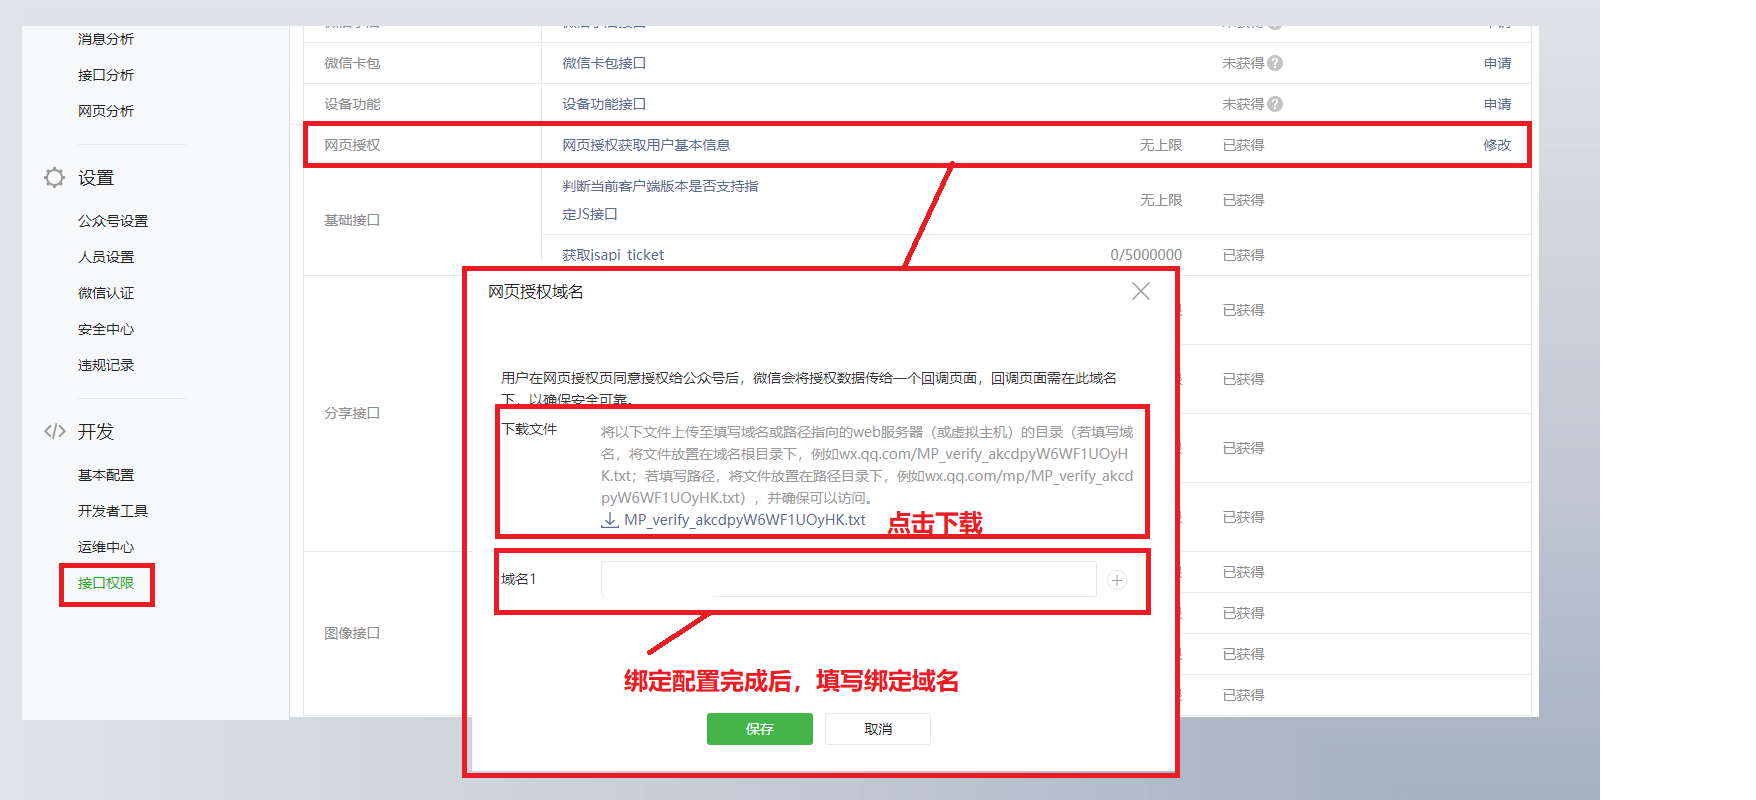Click the download icon beside MP_verify file
Screen dimensions: 1756x800
(x=609, y=520)
